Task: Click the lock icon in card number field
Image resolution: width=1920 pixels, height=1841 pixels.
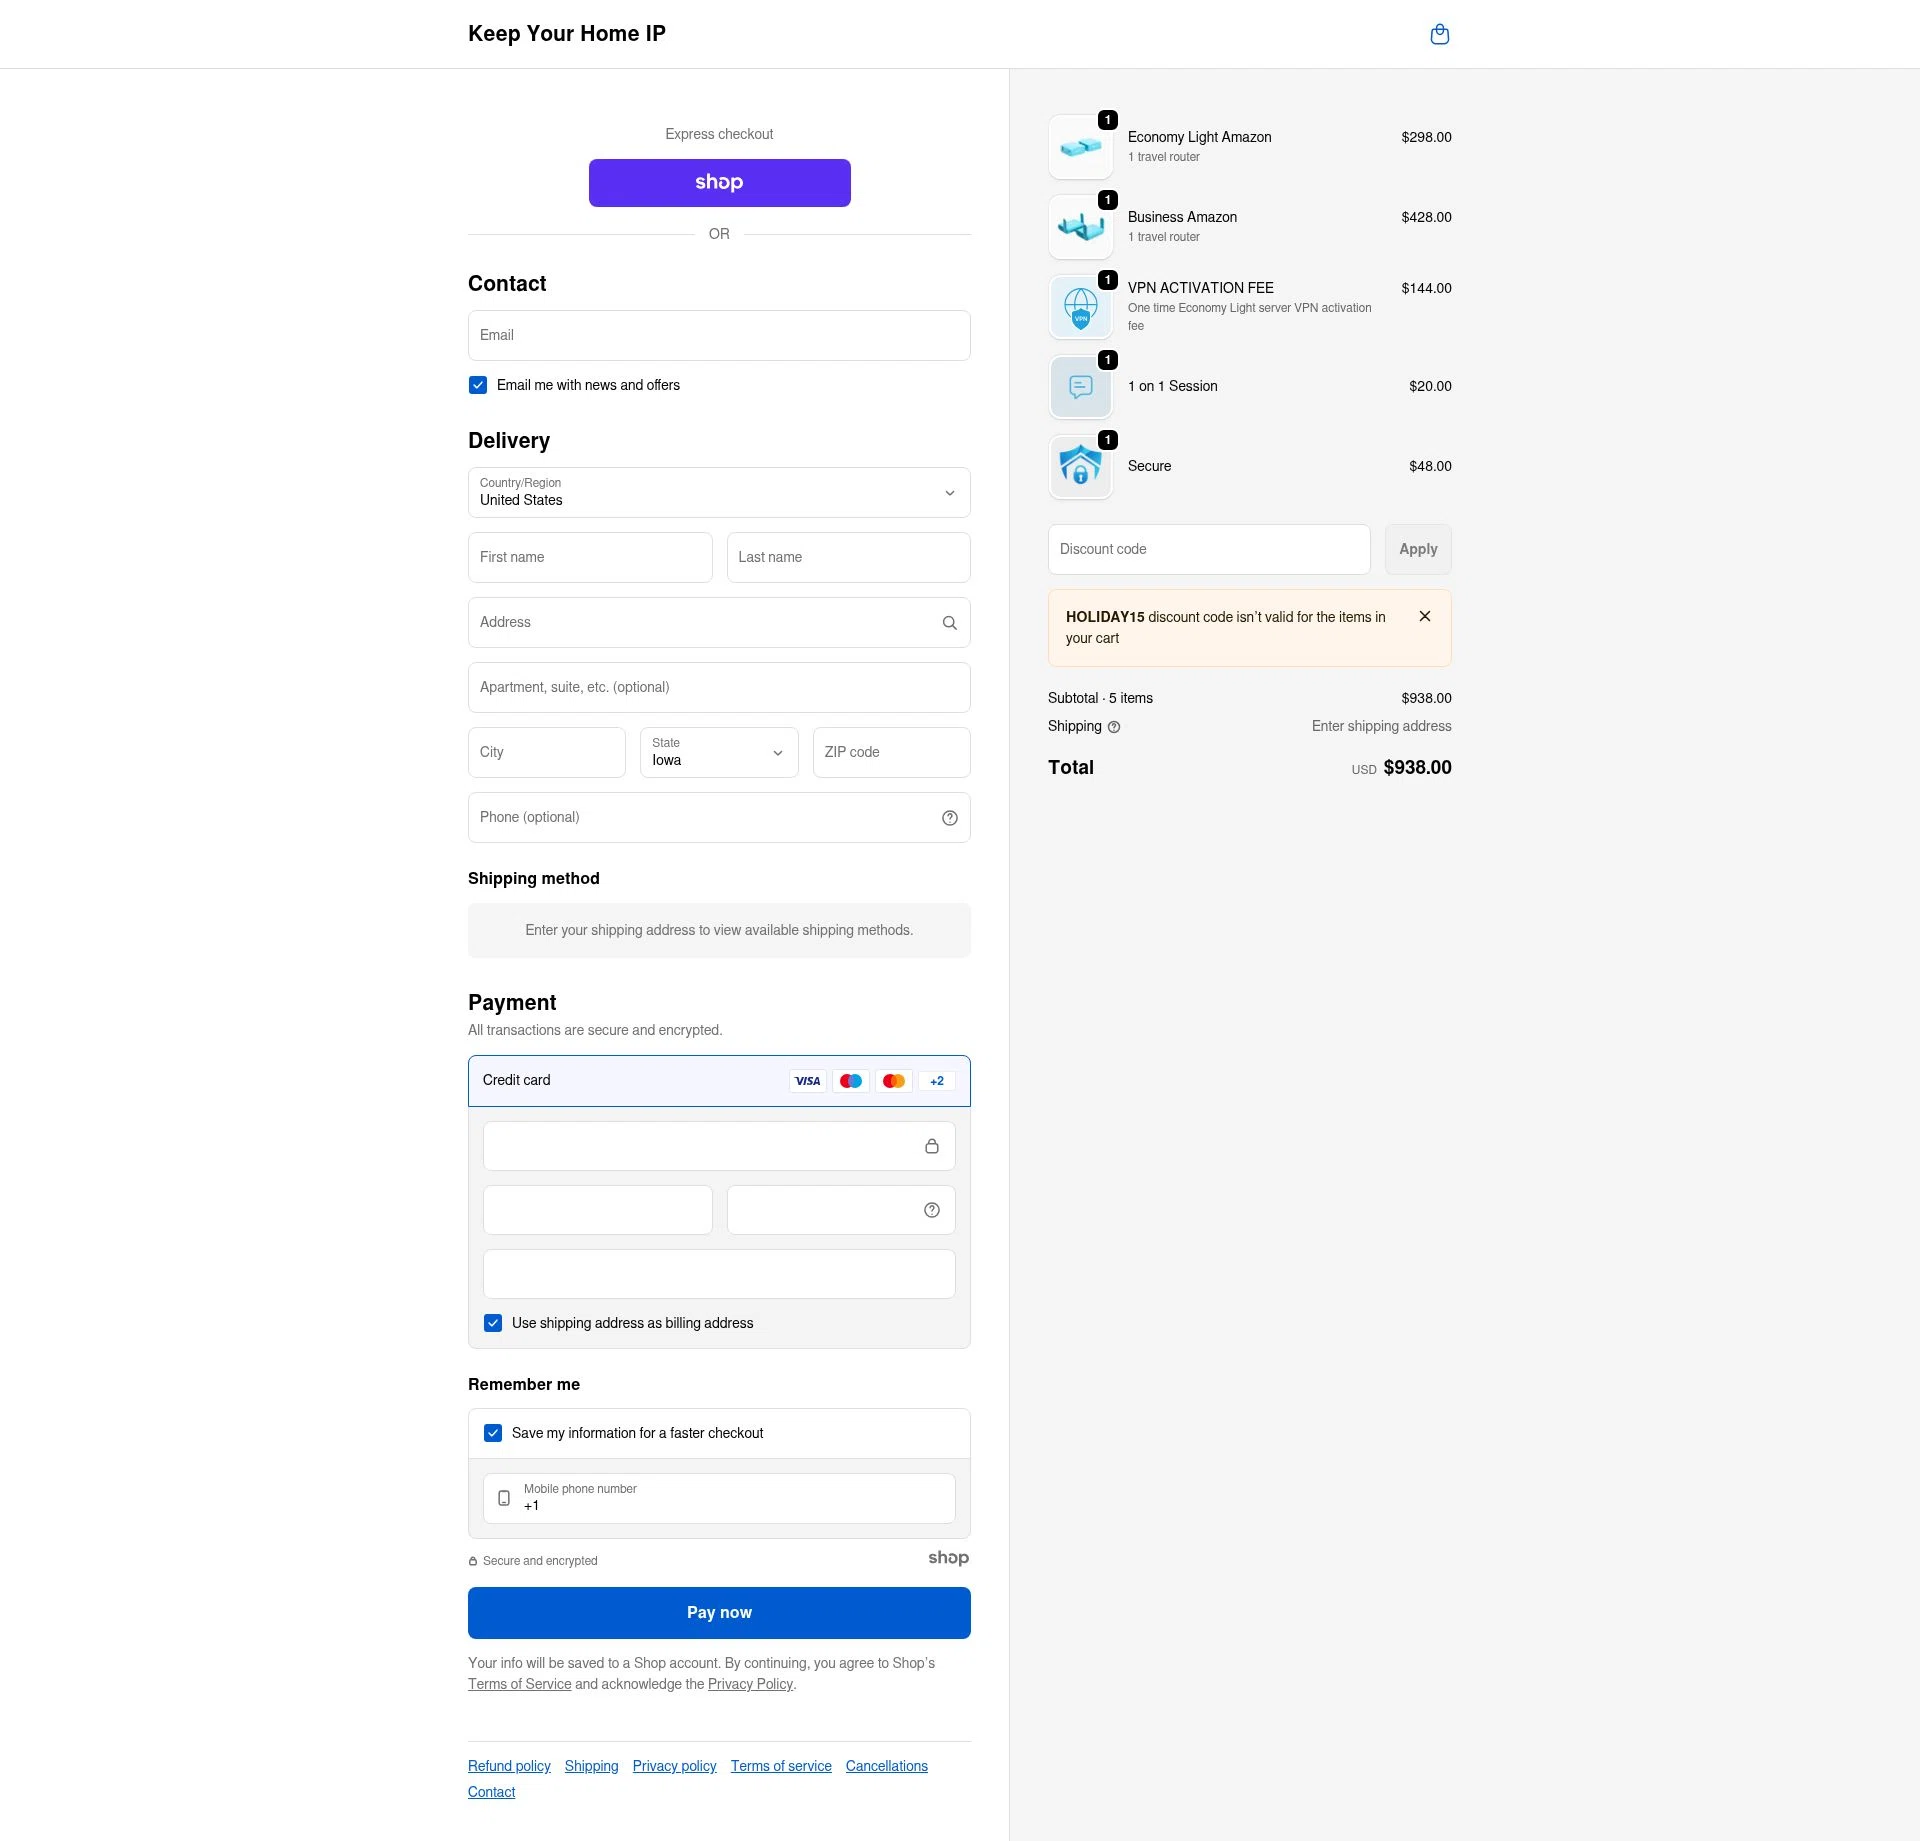Action: (x=932, y=1146)
